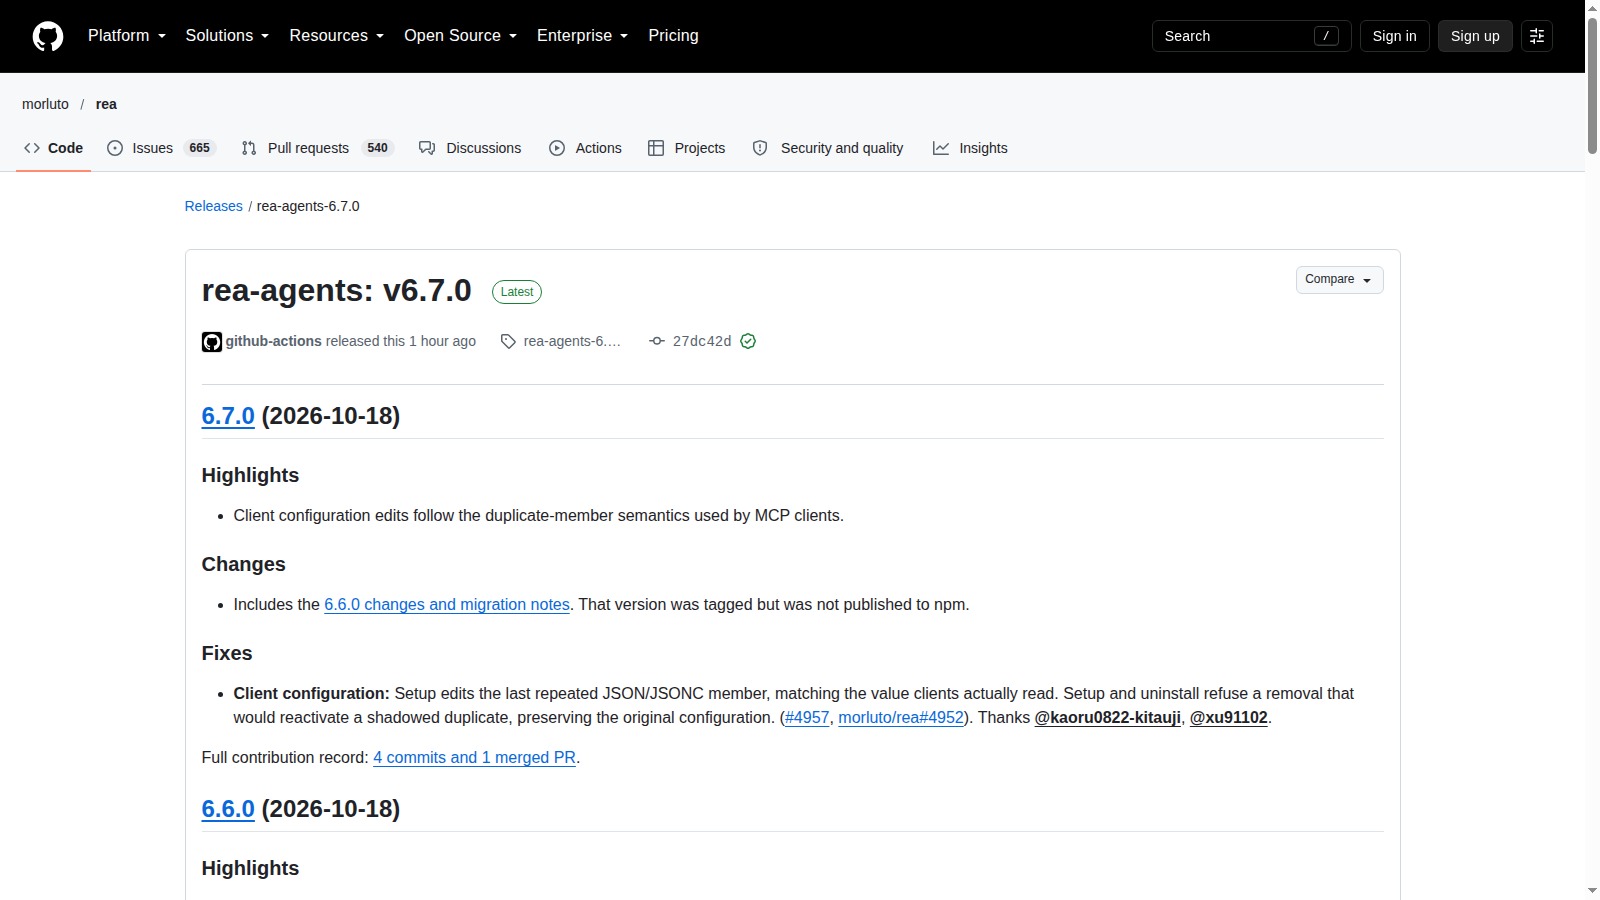Show the green verified check status icon

point(748,342)
